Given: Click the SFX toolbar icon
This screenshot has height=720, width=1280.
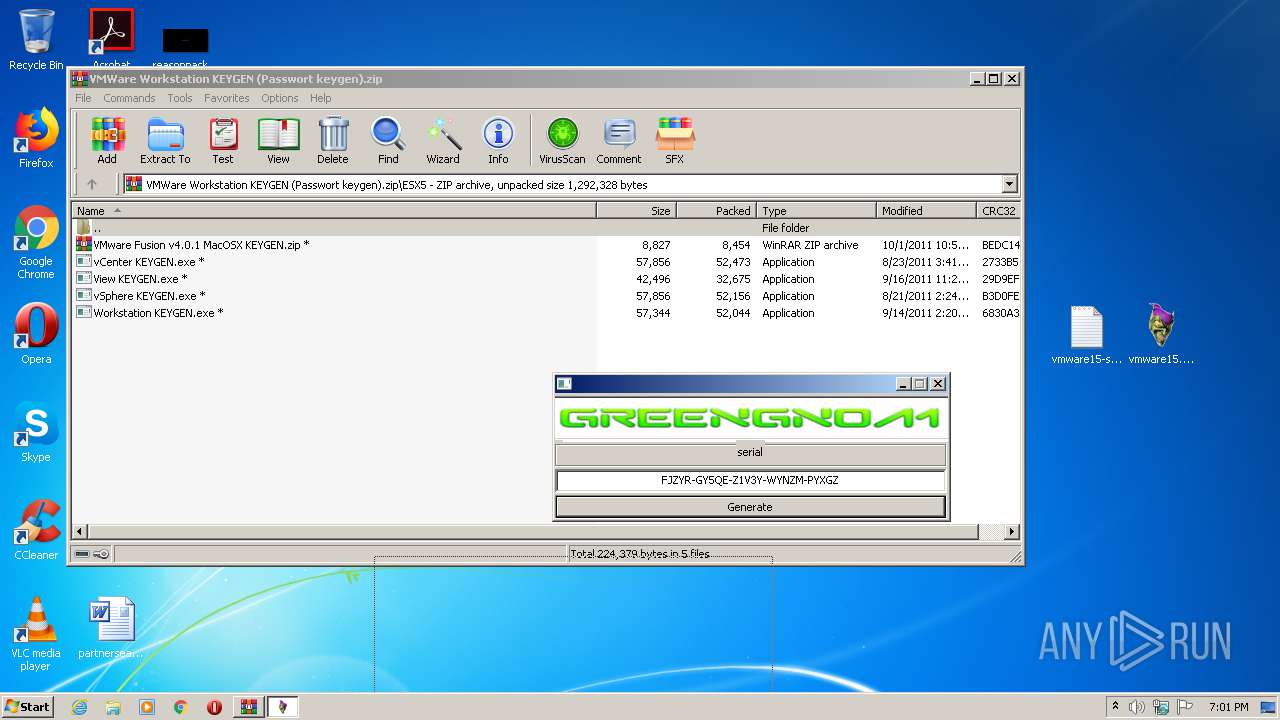Looking at the screenshot, I should [675, 141].
